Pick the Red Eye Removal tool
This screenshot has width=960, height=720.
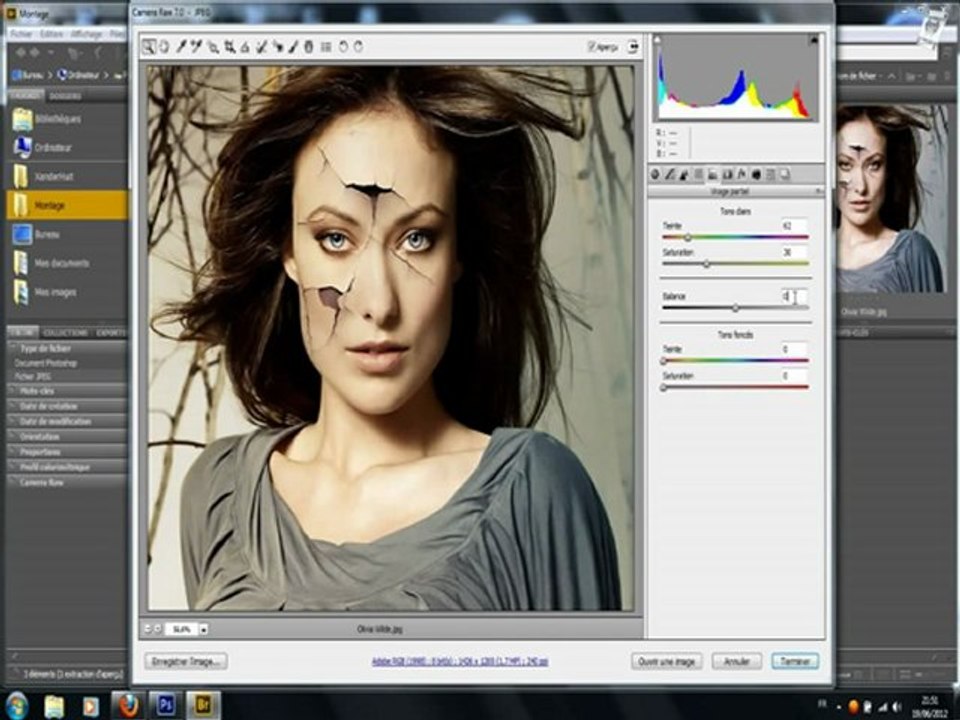(278, 47)
